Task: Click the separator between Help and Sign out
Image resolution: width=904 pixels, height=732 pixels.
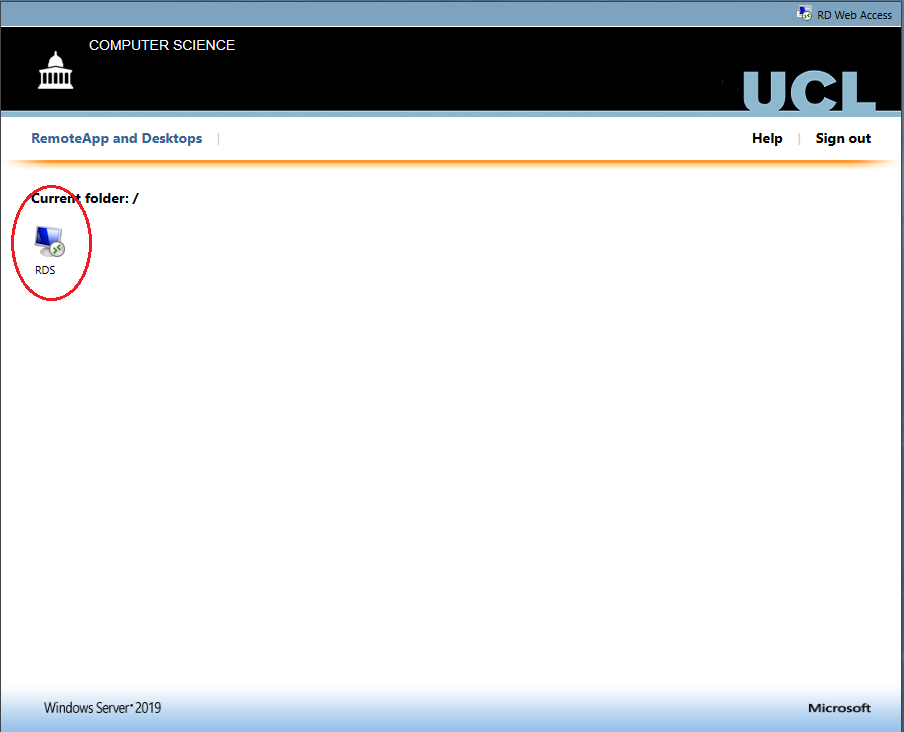Action: coord(799,139)
